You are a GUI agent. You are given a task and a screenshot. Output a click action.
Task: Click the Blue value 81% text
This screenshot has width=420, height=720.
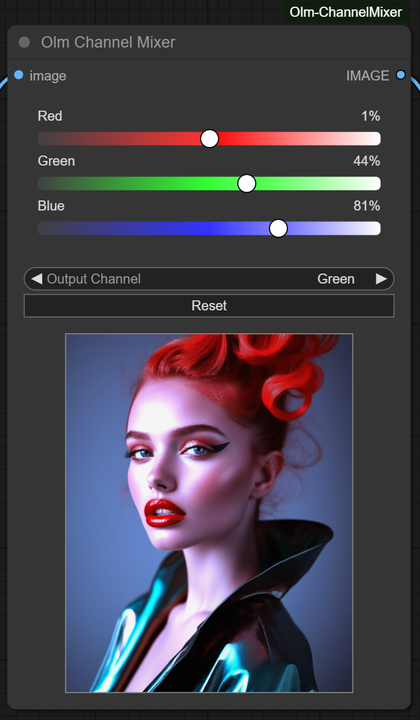pos(367,206)
